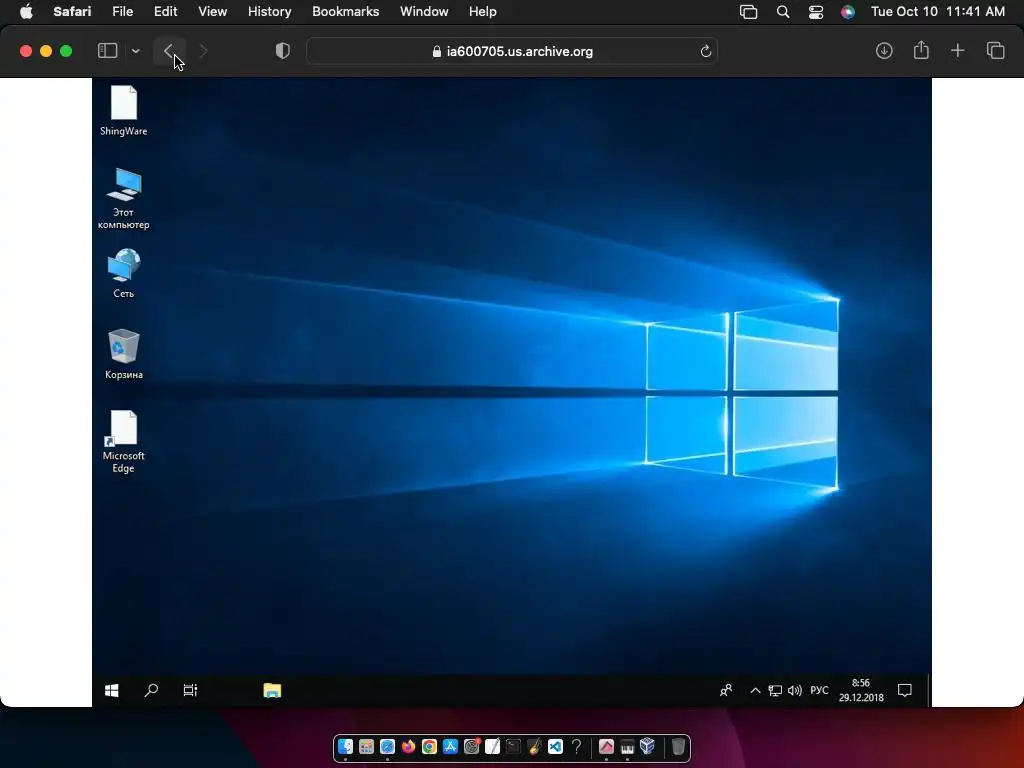The image size is (1024, 768).
Task: Open TextEdit from the Dock
Action: pyautogui.click(x=492, y=746)
